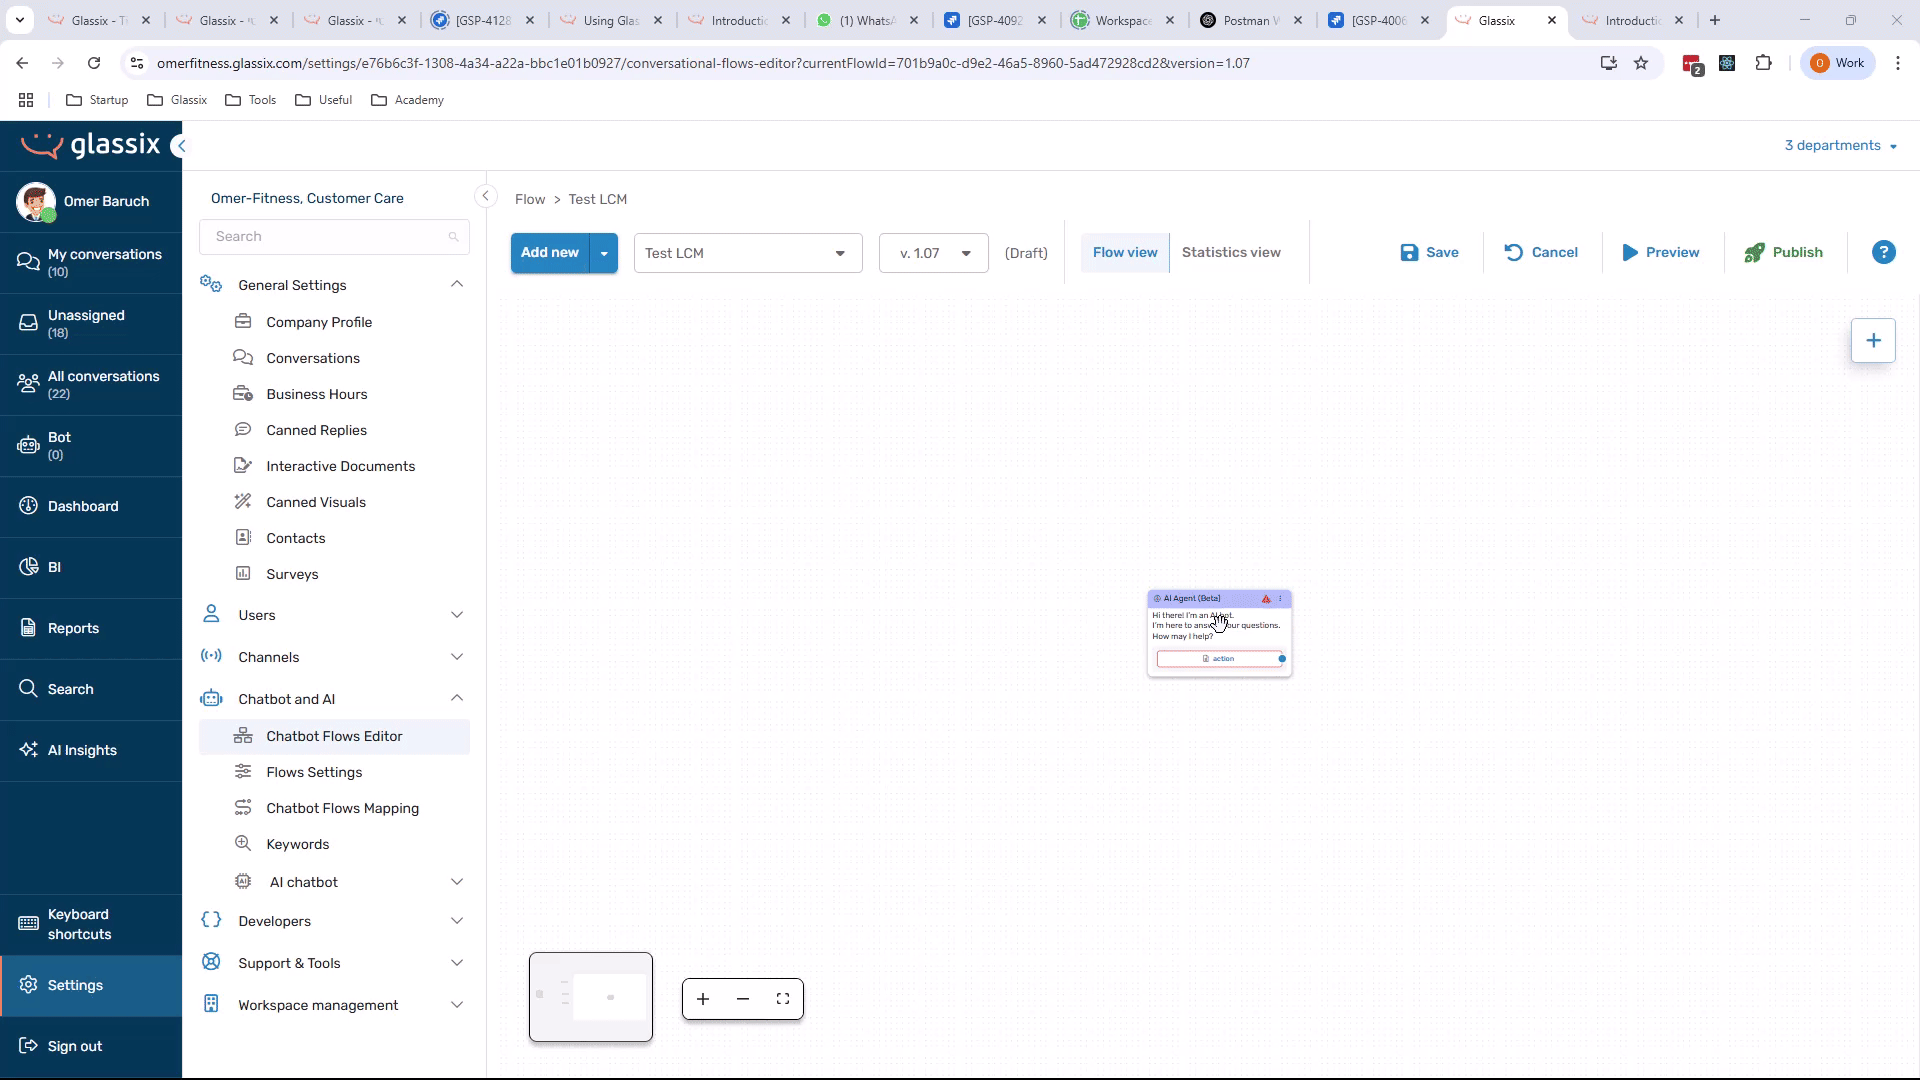Click the Flow breadcrumb link

[530, 199]
